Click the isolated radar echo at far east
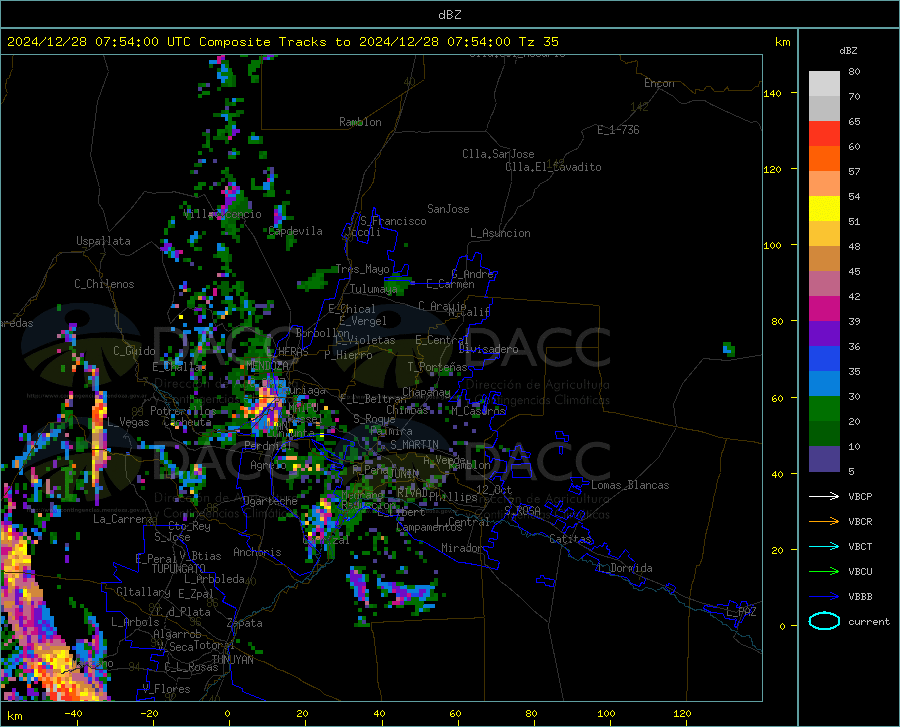This screenshot has height=727, width=900. (729, 349)
